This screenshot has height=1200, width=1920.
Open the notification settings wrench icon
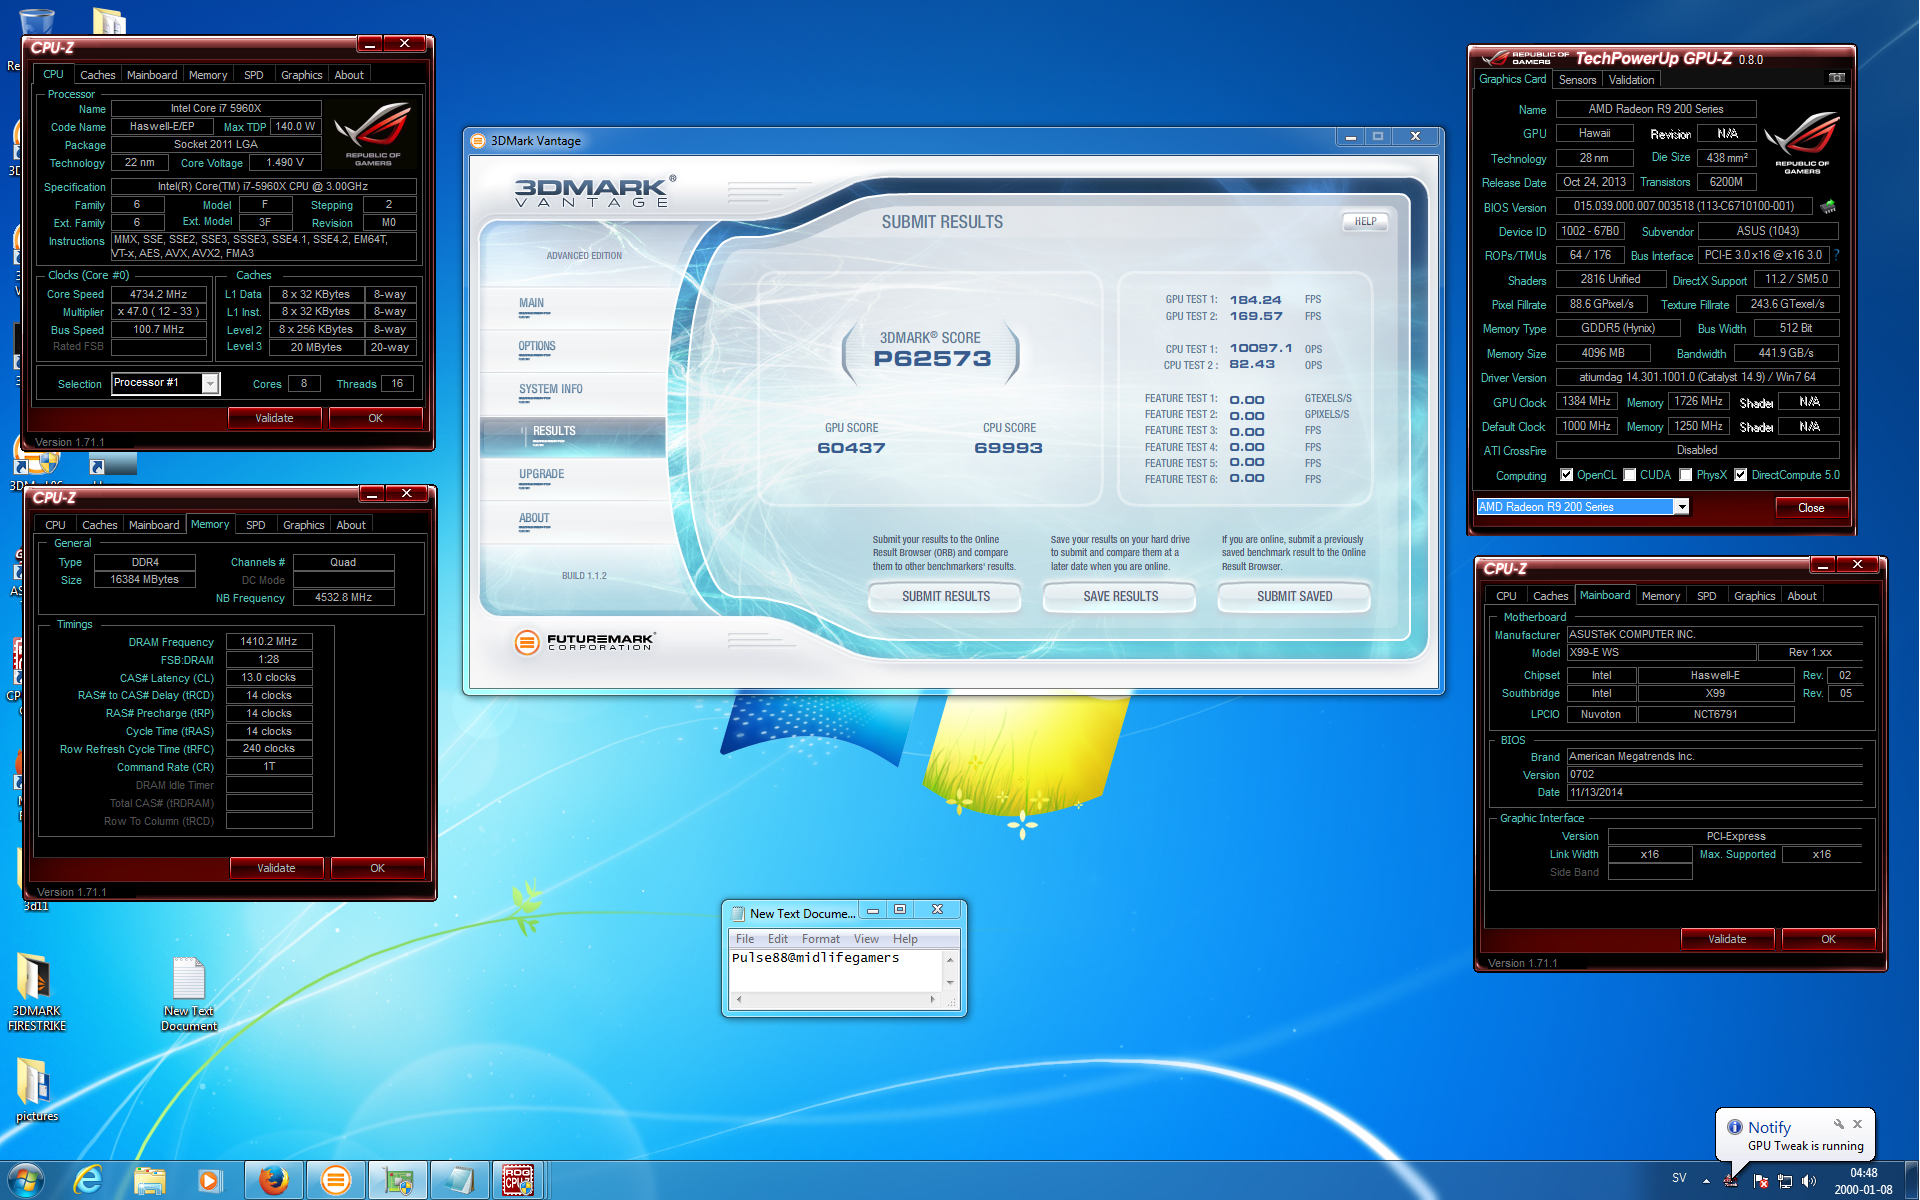pos(1838,1124)
